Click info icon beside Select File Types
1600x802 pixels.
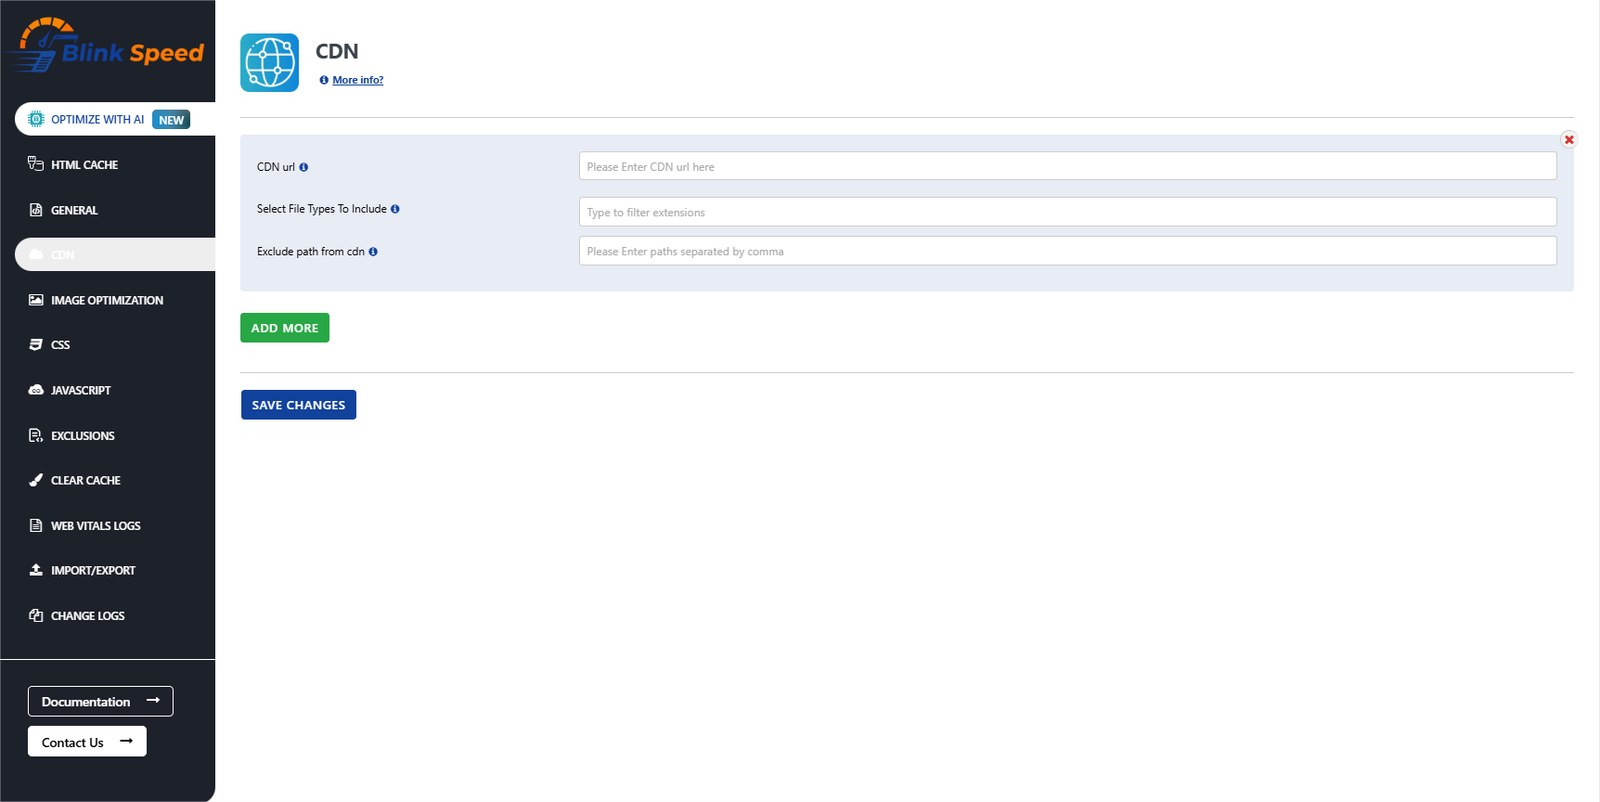tap(395, 209)
